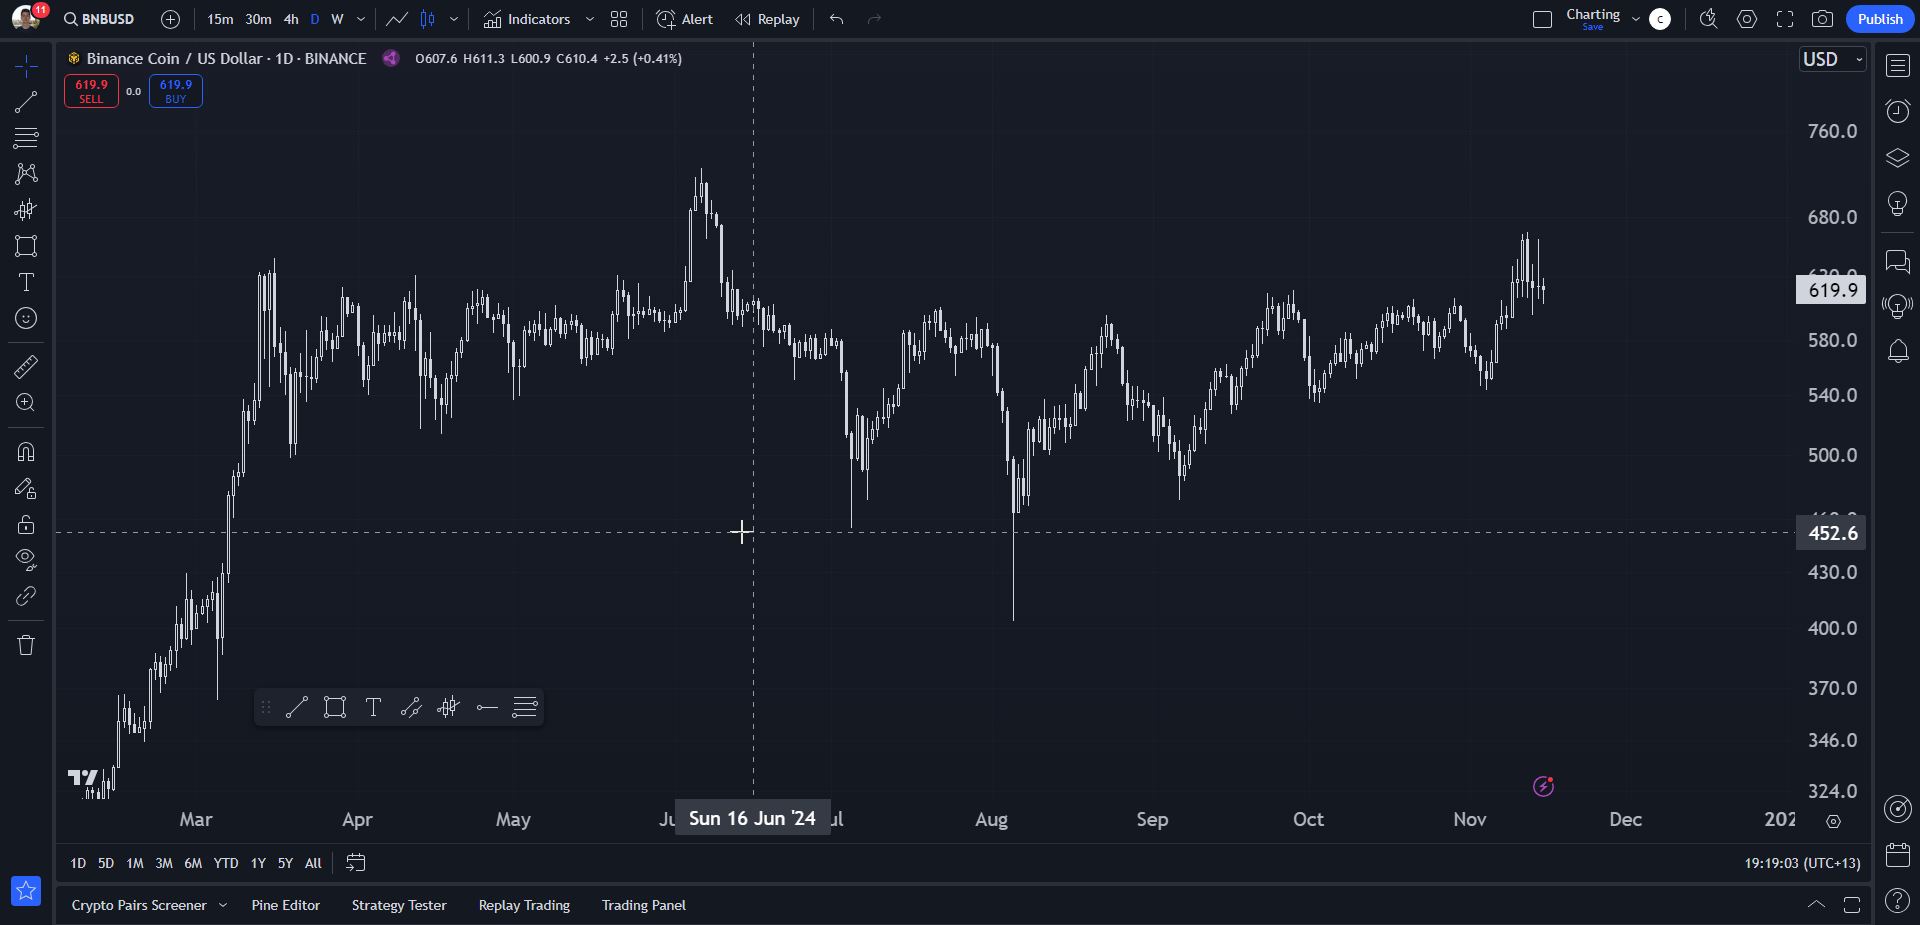Screen dimensions: 1920x925
Task: Click the 619.9 BUY button
Action: click(176, 91)
